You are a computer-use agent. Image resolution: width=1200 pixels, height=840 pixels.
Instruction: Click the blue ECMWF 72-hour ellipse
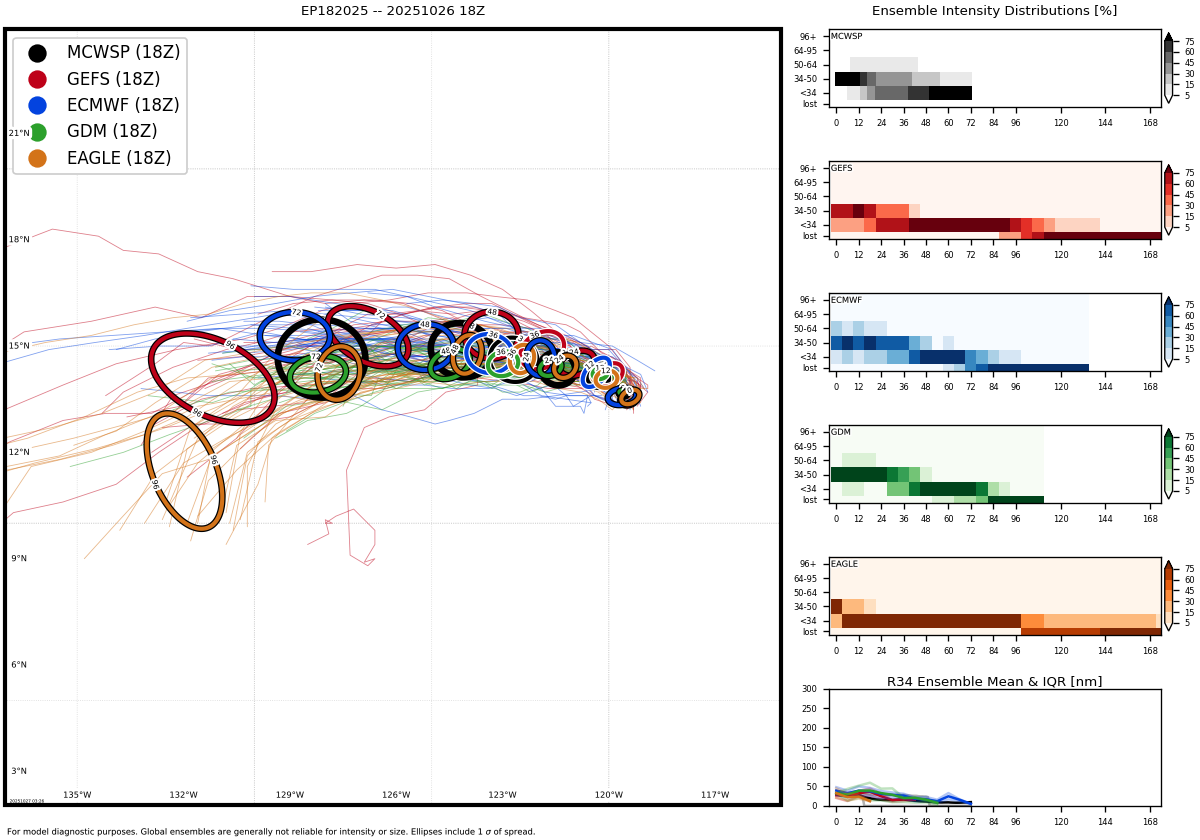(x=294, y=336)
